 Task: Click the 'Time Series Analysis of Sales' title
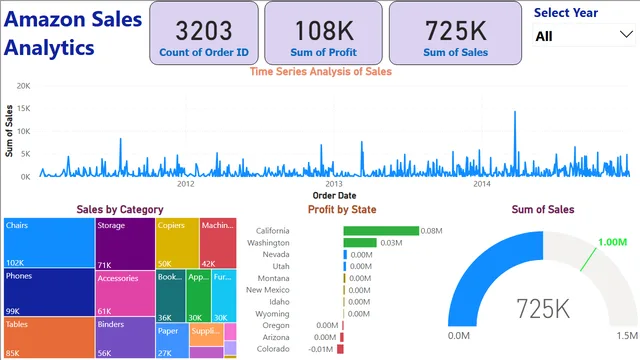pyautogui.click(x=321, y=71)
